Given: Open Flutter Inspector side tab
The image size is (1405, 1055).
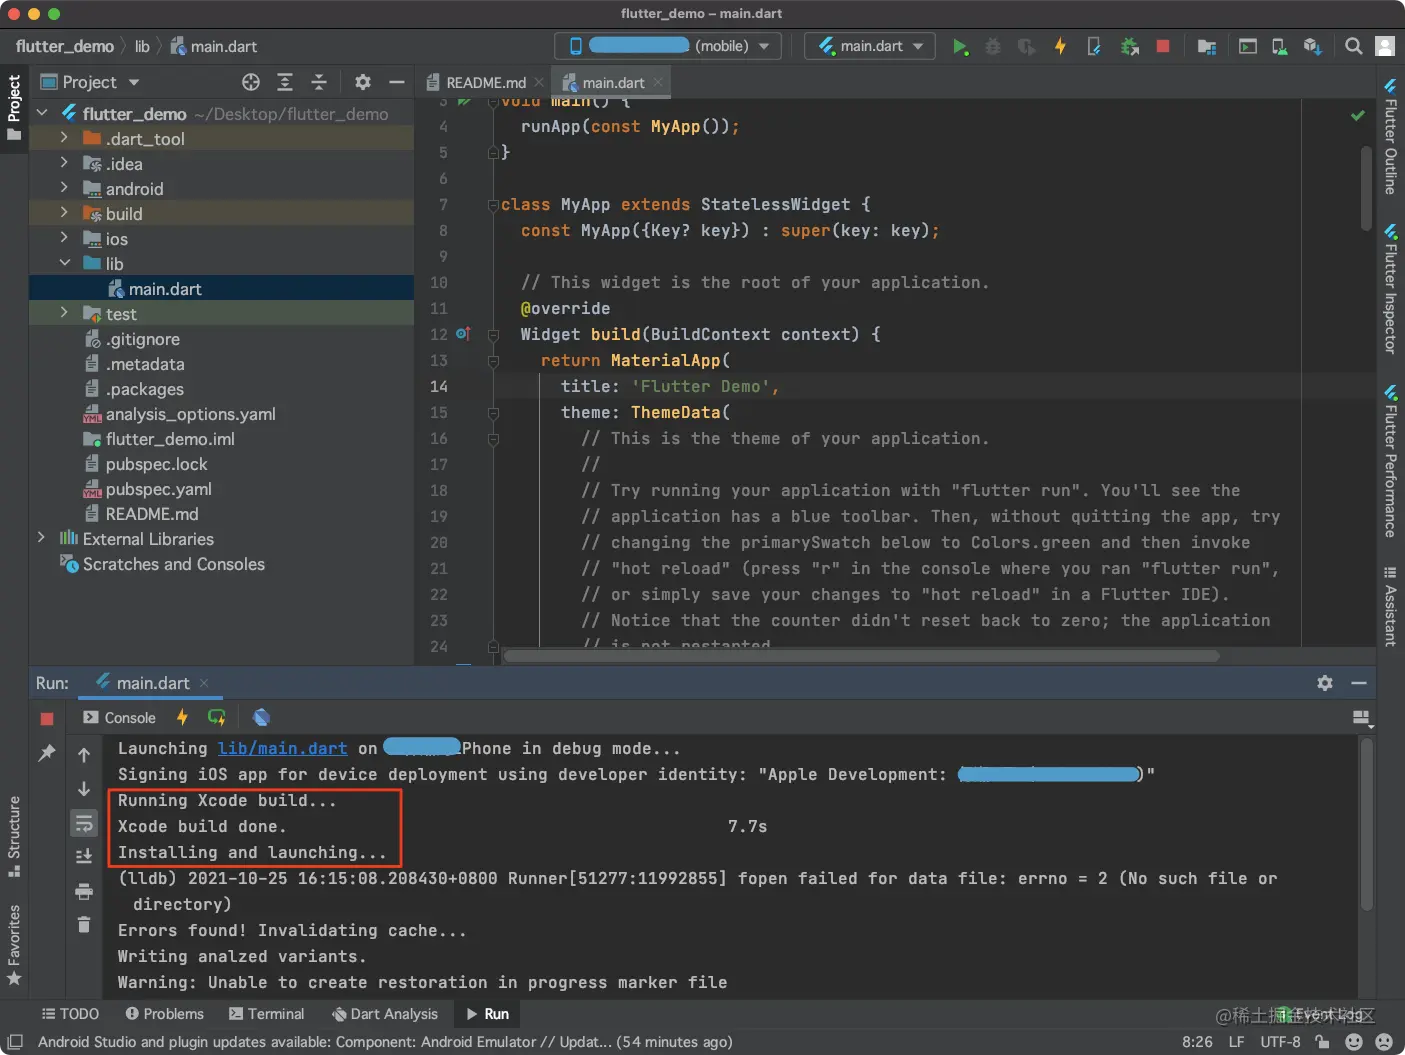Looking at the screenshot, I should 1391,288.
